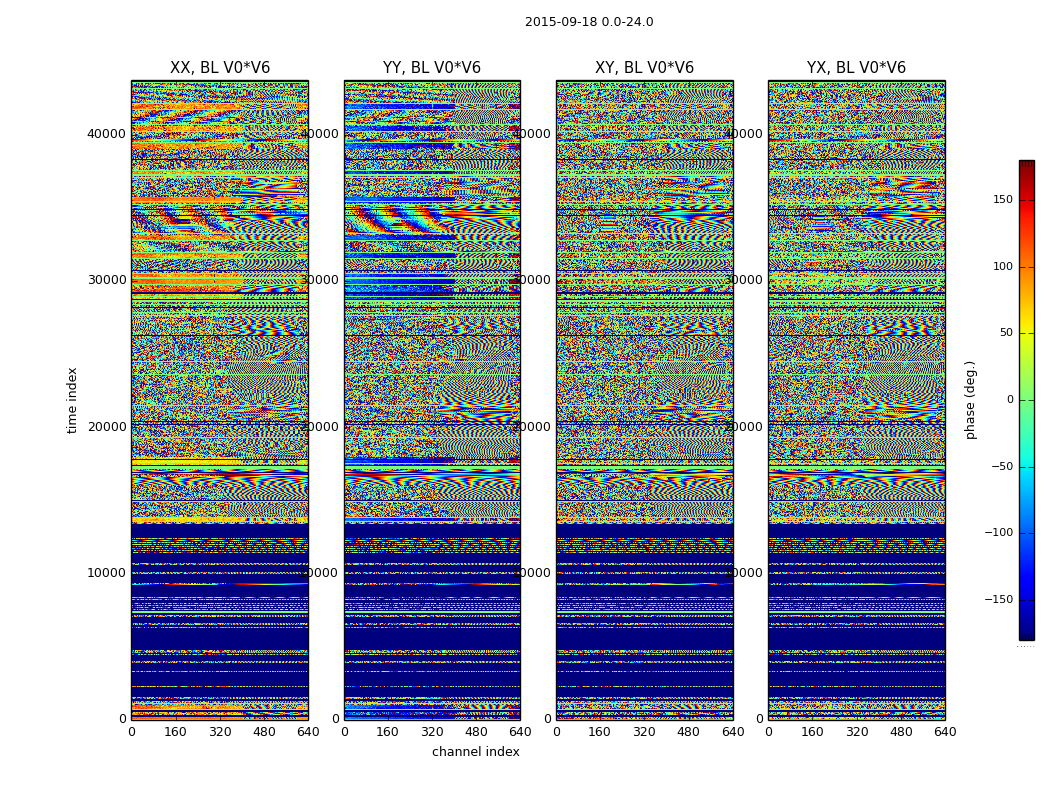The width and height of the screenshot is (1050, 800).
Task: Click inside the YX phase waterfall plot
Action: pyautogui.click(x=856, y=400)
